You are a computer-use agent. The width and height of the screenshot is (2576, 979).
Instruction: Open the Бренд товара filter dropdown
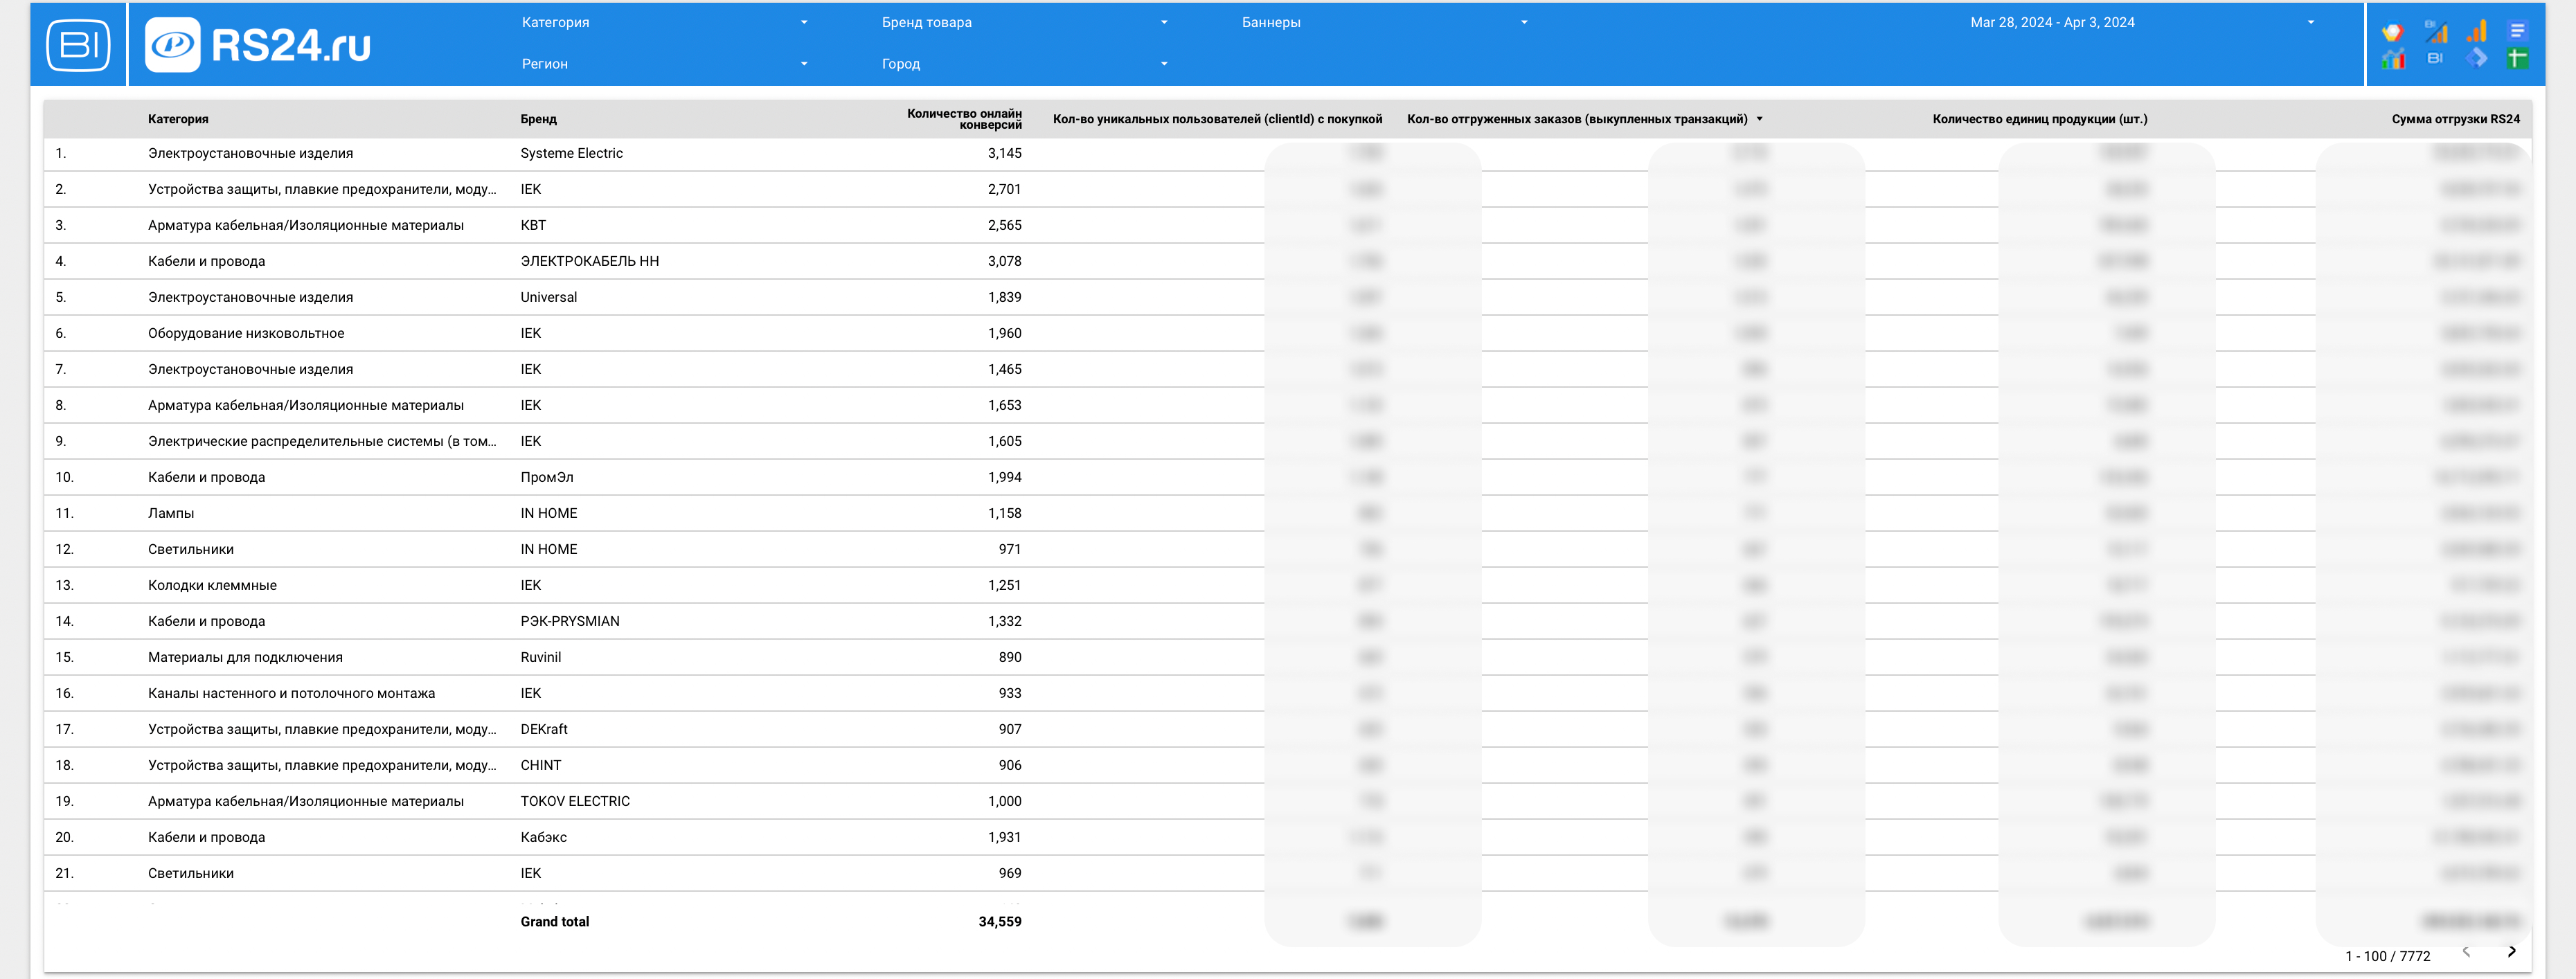tap(1024, 22)
